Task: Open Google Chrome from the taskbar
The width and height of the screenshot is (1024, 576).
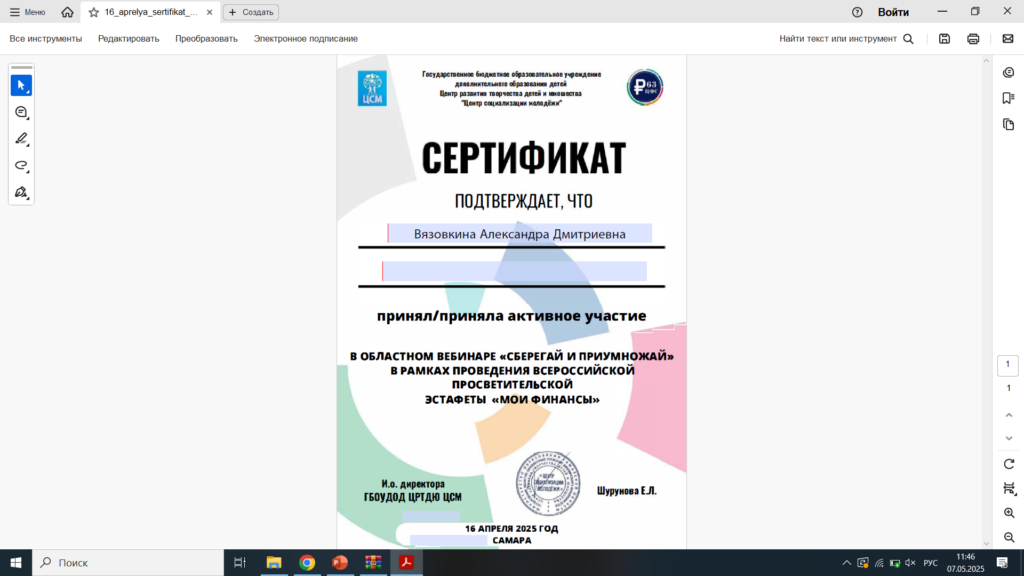Action: tap(307, 562)
